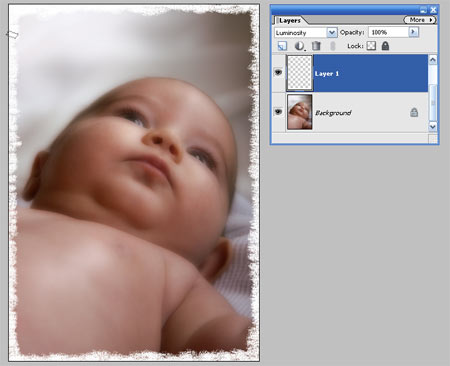Click the Layer 1 transparent thumbnail
The image size is (450, 366).
click(x=300, y=73)
